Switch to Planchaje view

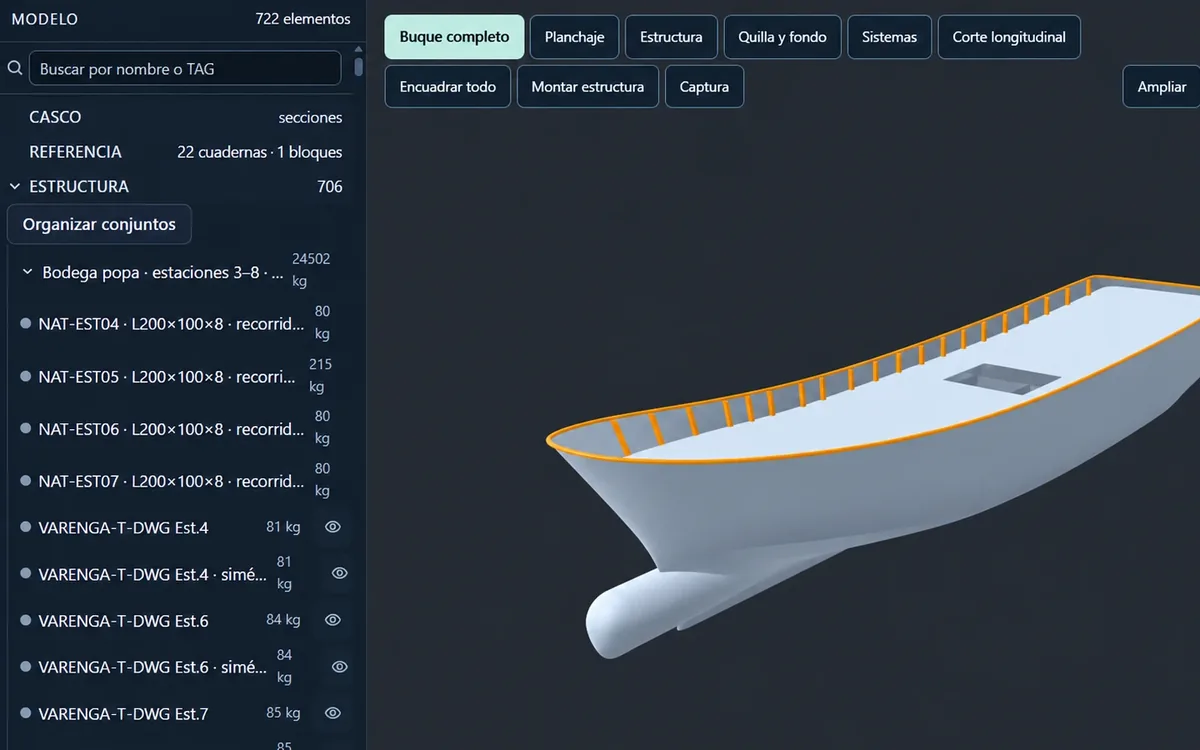coord(574,37)
